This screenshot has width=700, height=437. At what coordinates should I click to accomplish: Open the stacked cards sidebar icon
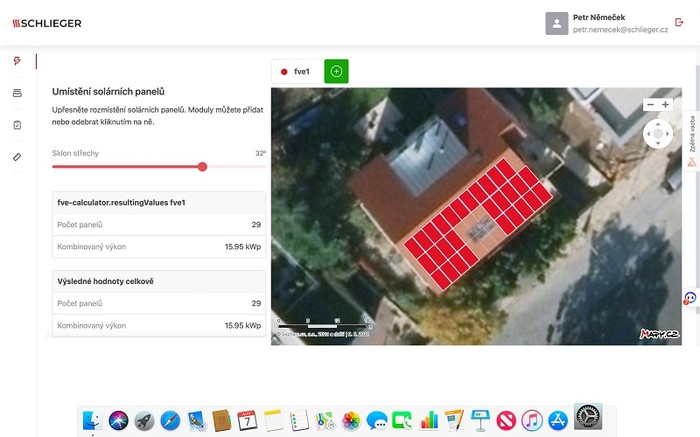coord(17,93)
